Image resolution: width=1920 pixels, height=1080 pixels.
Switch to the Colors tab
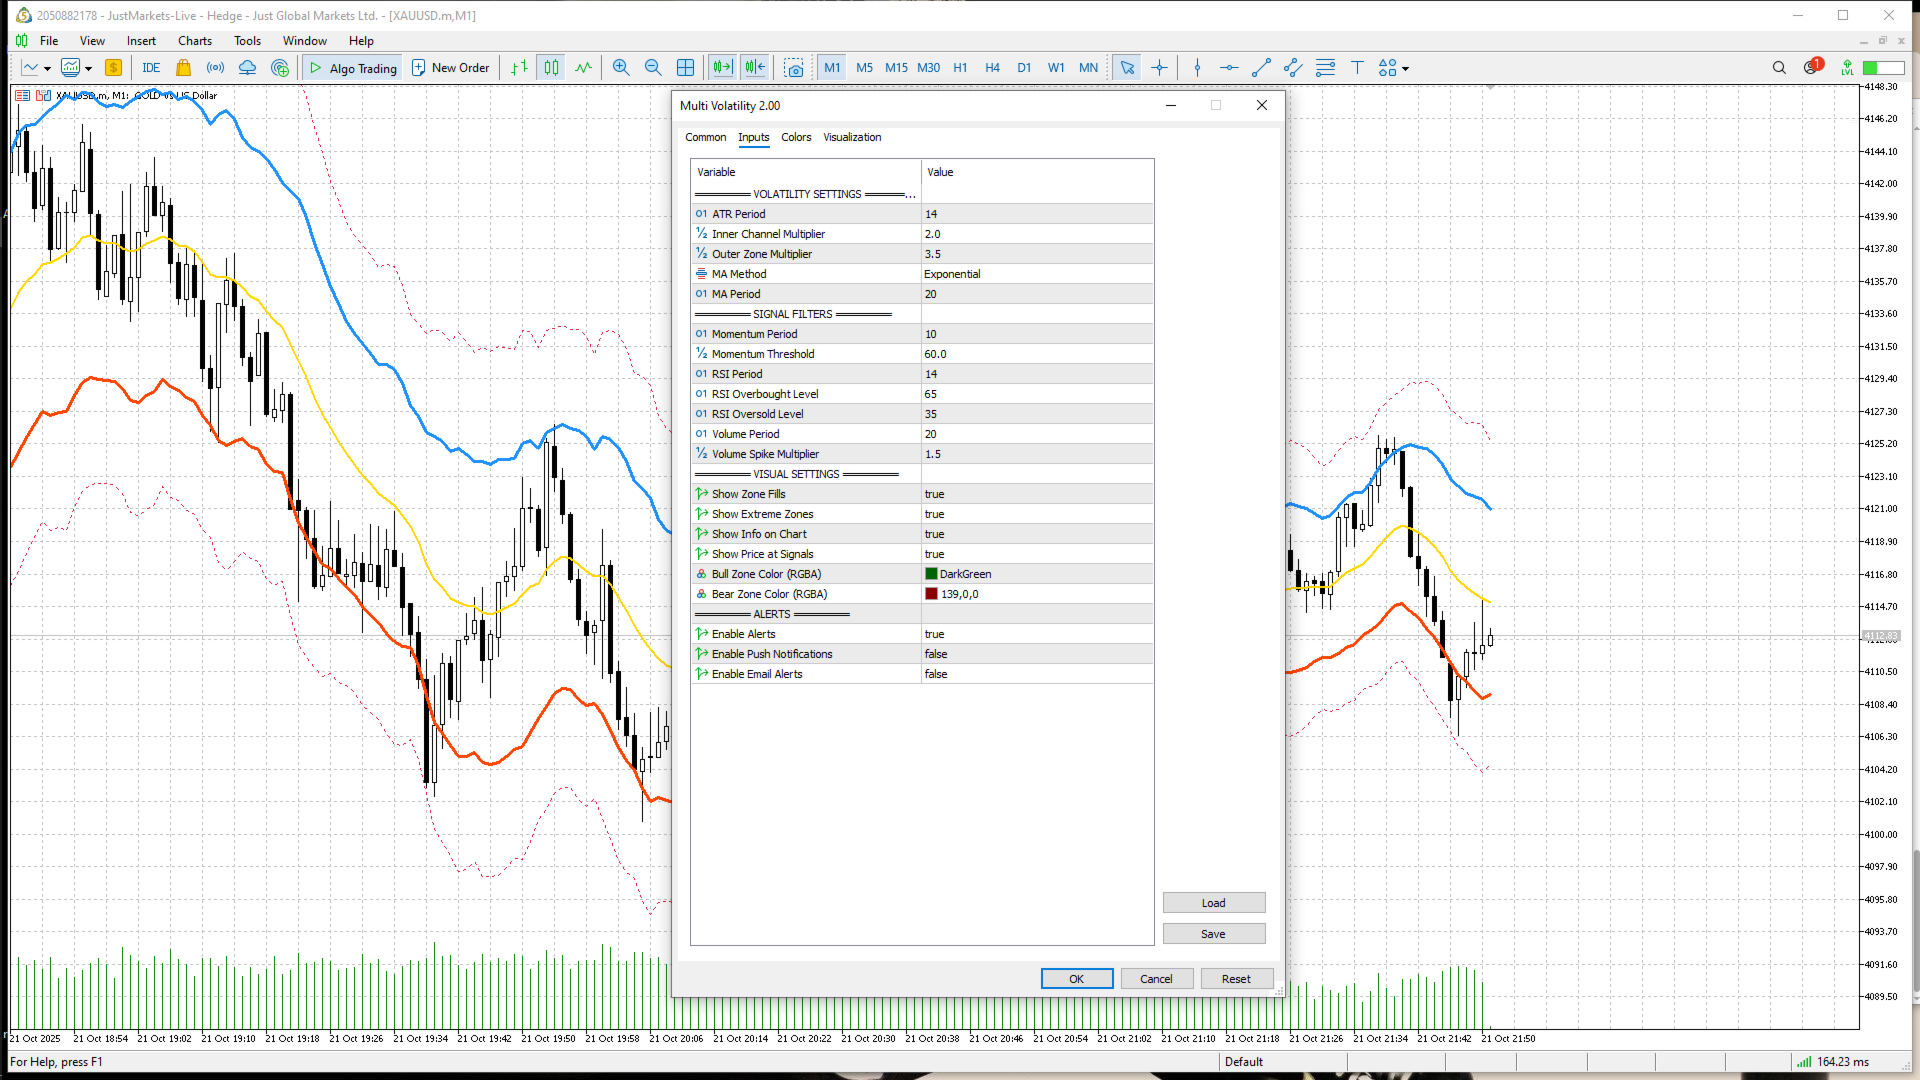pyautogui.click(x=796, y=137)
